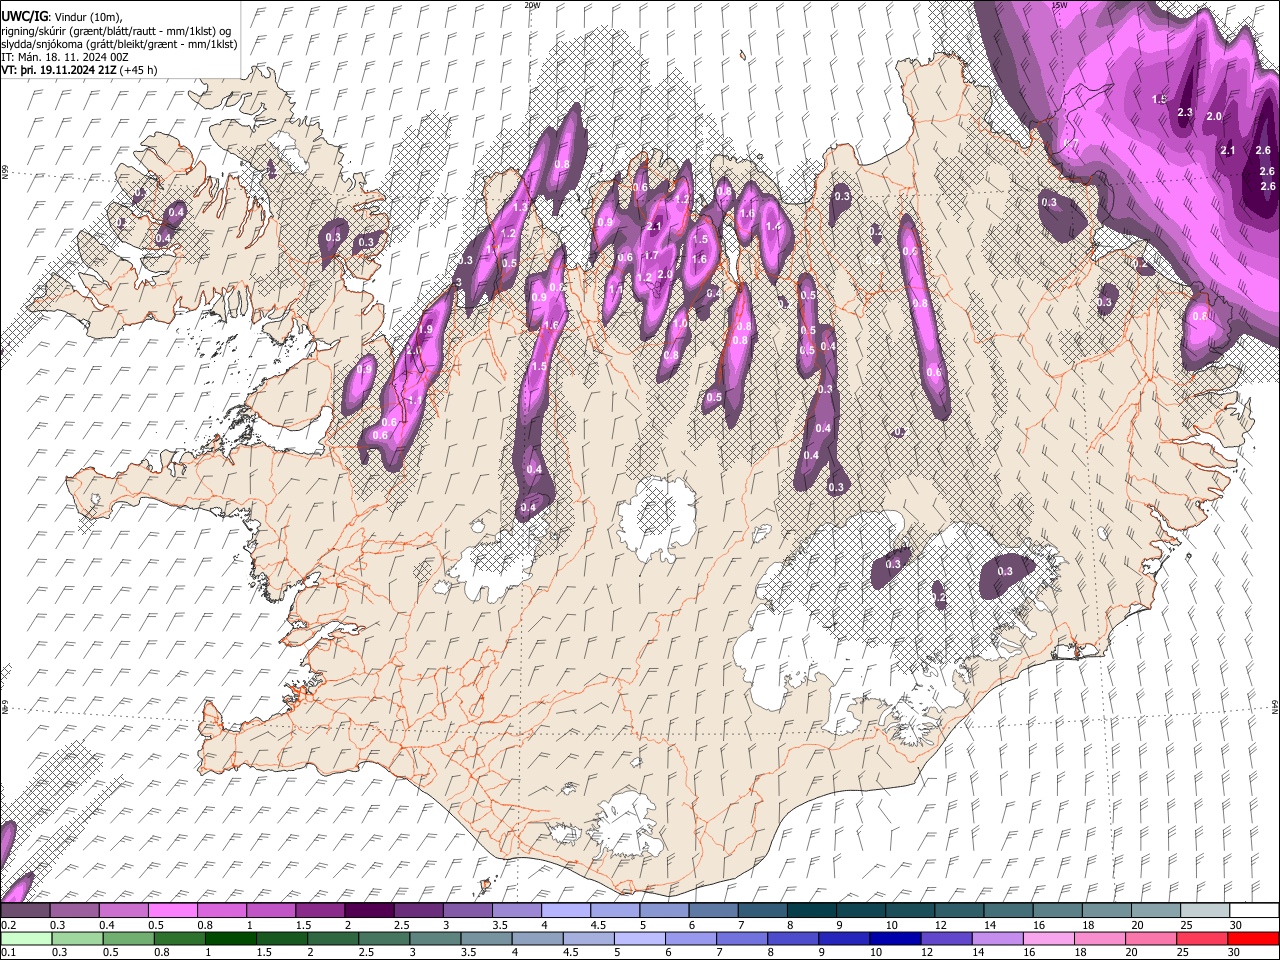Image resolution: width=1280 pixels, height=960 pixels.
Task: Click the '25' tick label on lower bar
Action: click(1185, 952)
